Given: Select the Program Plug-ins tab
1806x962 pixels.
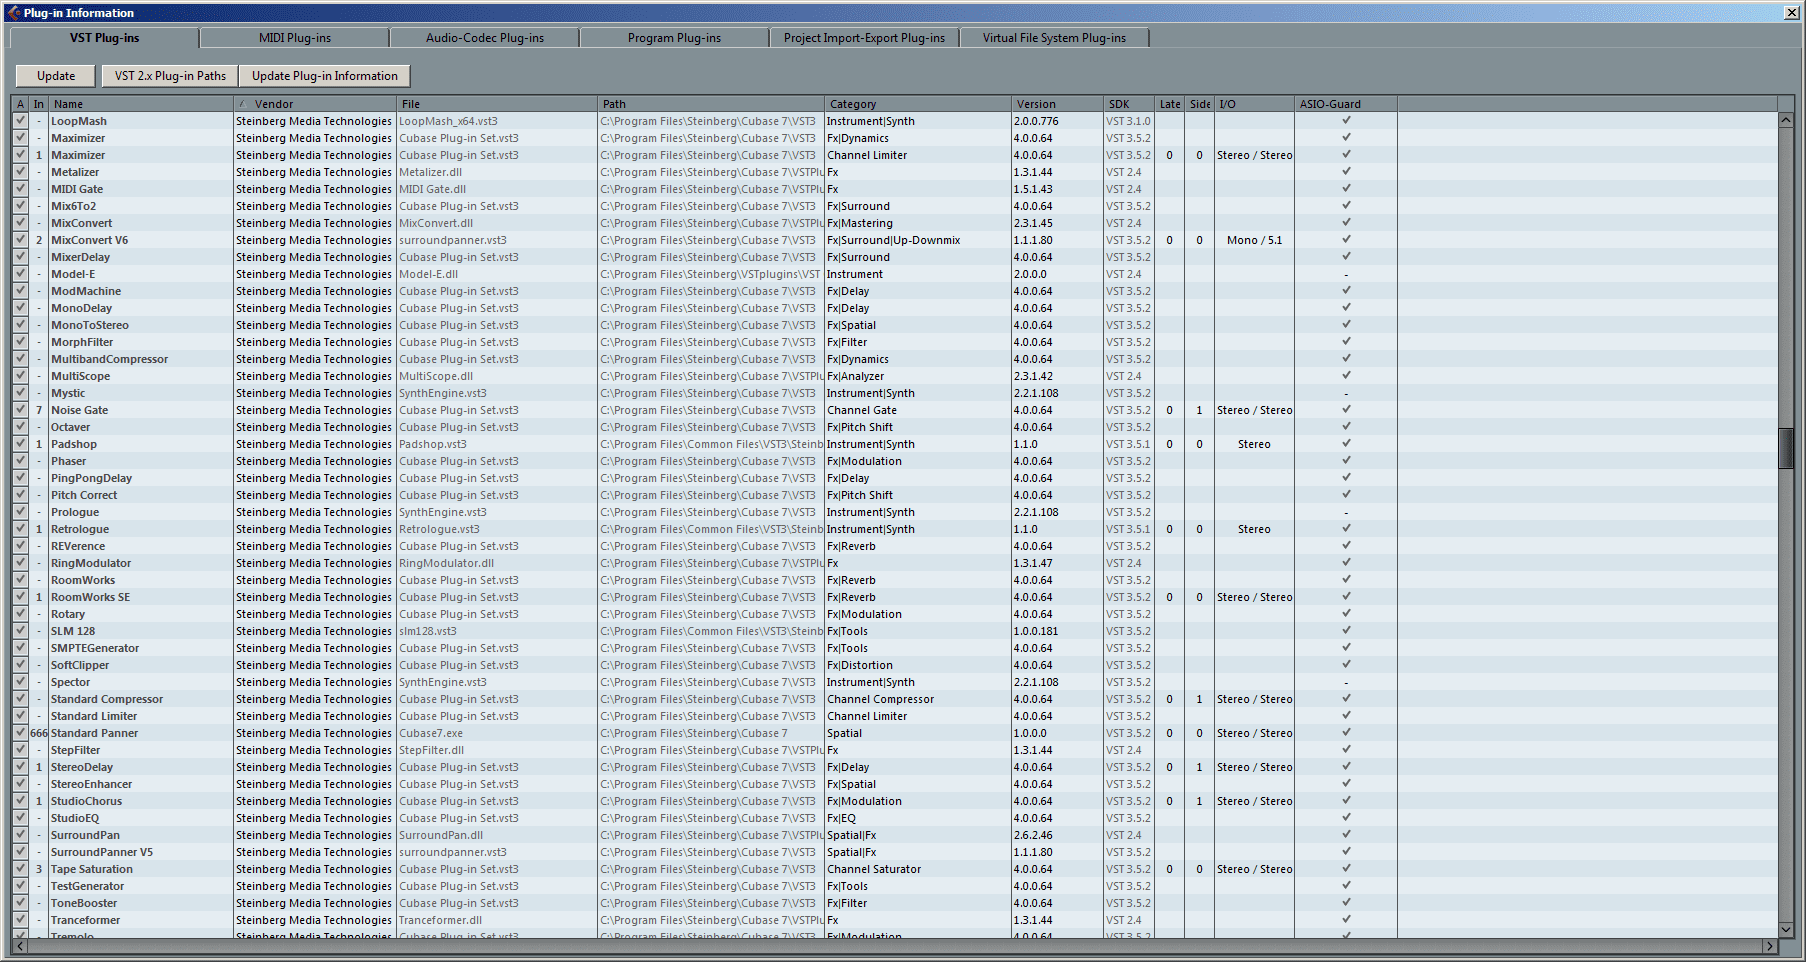Looking at the screenshot, I should (x=674, y=38).
